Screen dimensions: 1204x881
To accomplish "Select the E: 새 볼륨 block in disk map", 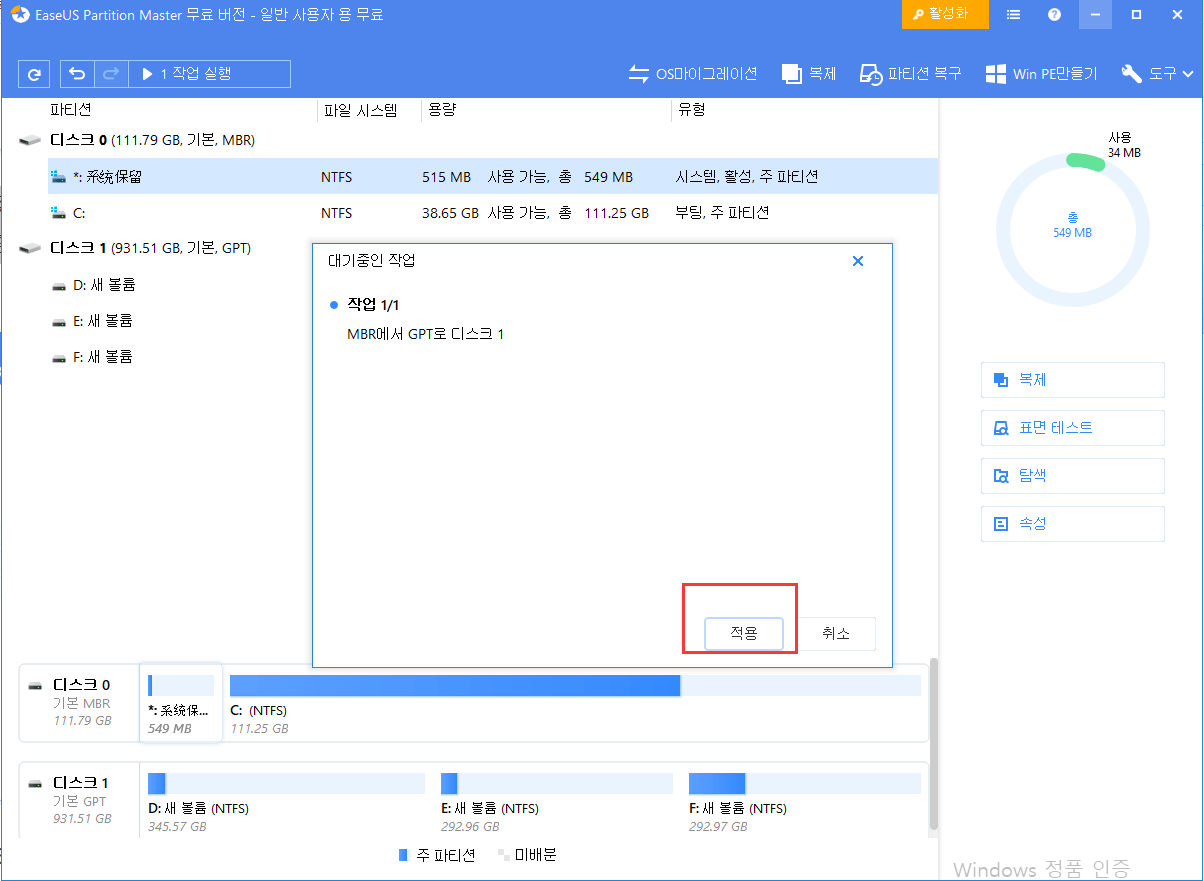I will point(555,798).
